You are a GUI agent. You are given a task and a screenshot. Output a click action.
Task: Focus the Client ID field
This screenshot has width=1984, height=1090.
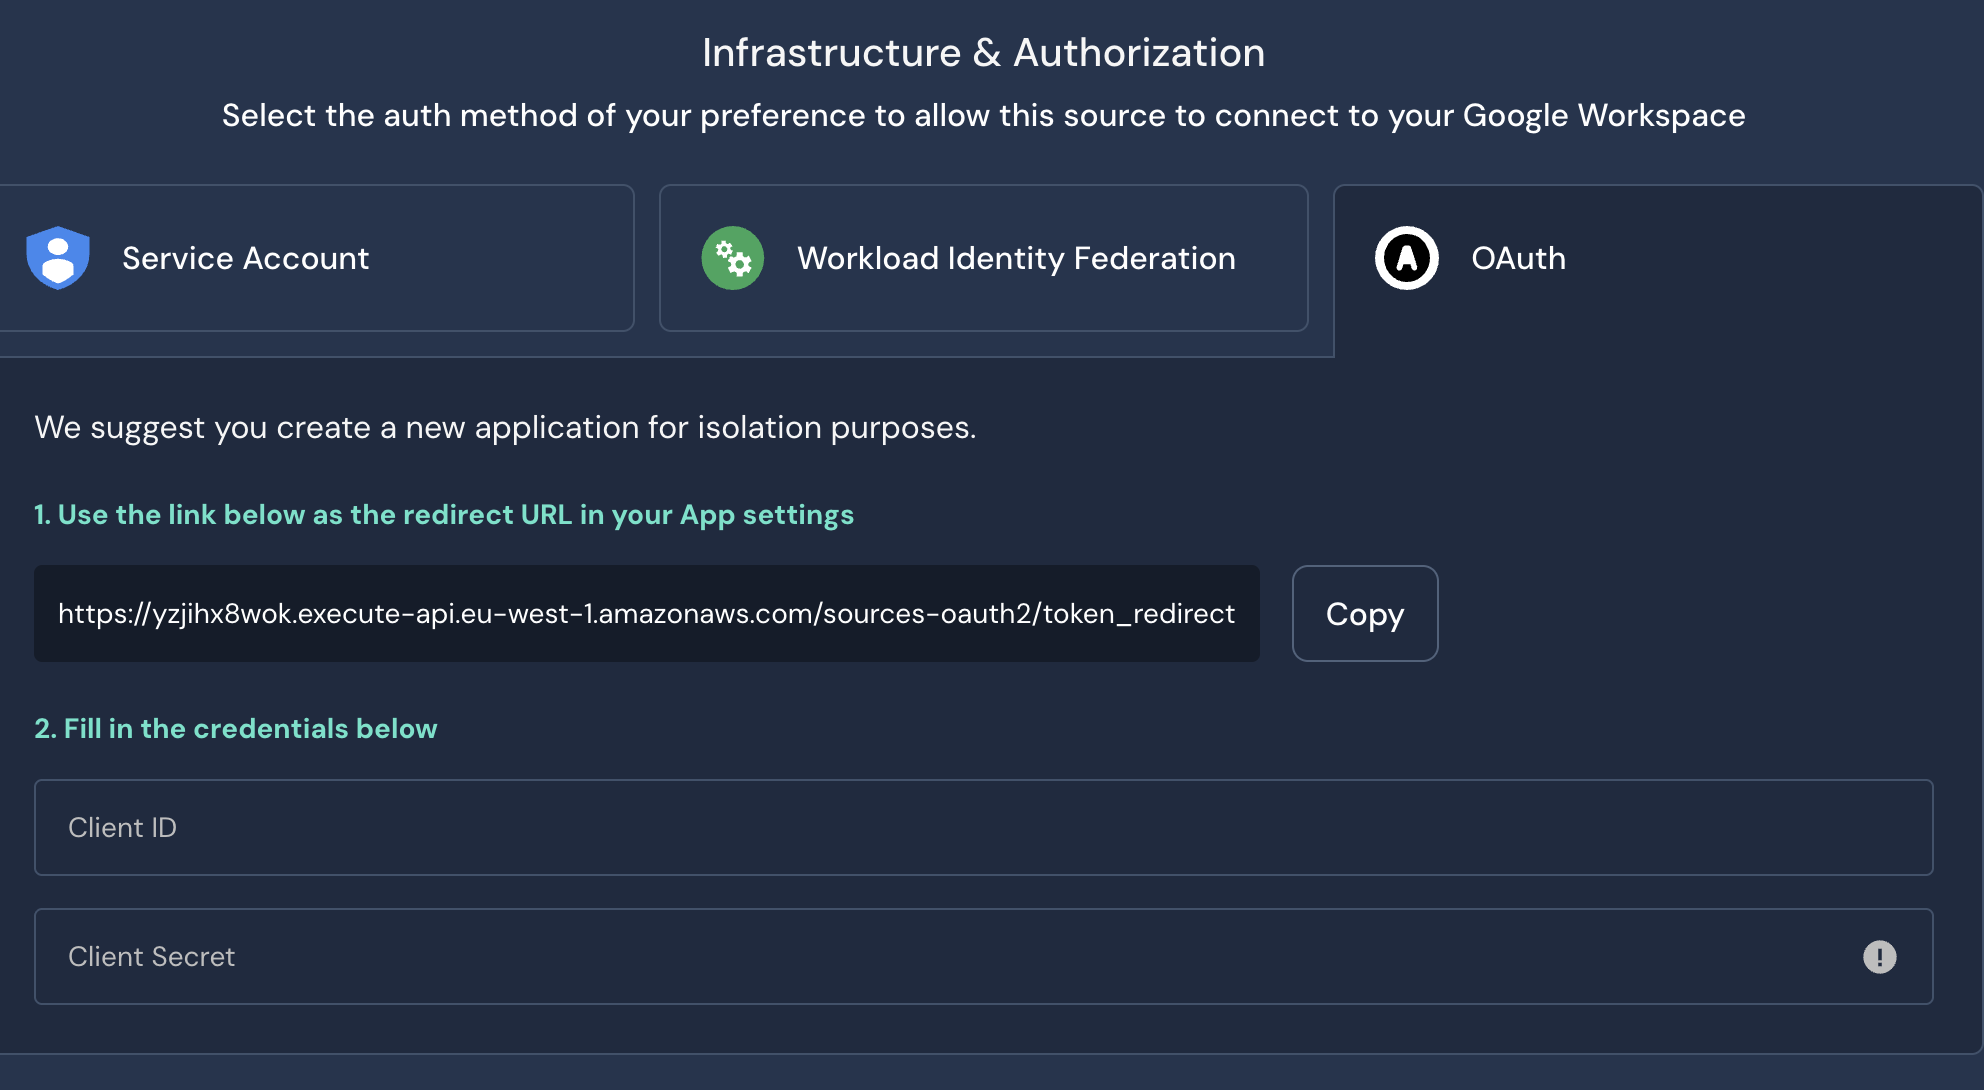click(983, 827)
